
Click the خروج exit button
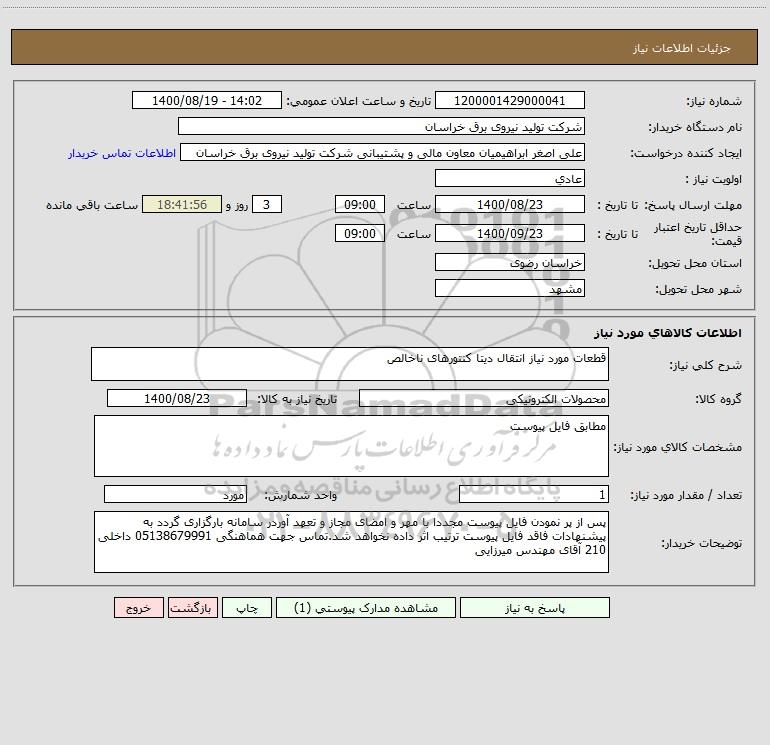click(x=138, y=607)
